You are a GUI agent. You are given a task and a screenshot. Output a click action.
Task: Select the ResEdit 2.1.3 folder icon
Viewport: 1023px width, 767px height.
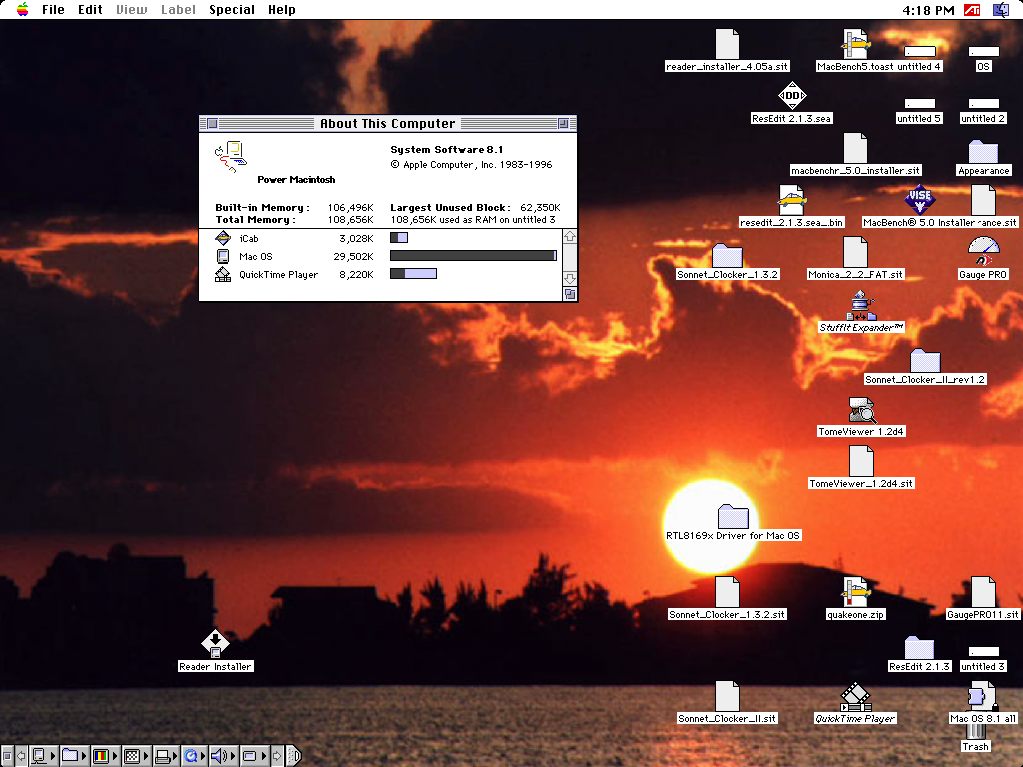919,648
